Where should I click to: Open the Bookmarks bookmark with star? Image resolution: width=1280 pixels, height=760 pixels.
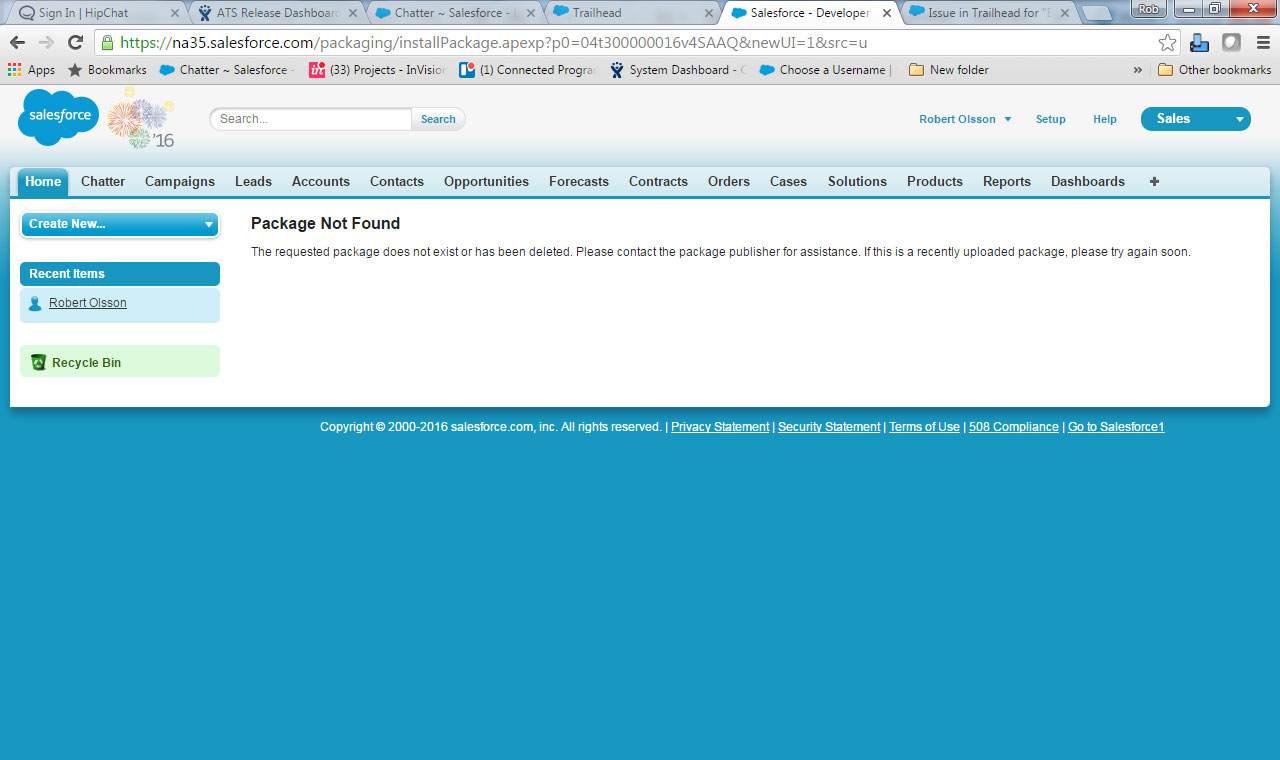click(107, 70)
